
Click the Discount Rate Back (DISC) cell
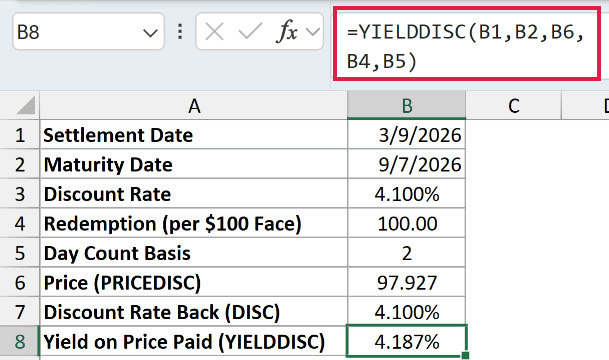tap(194, 312)
